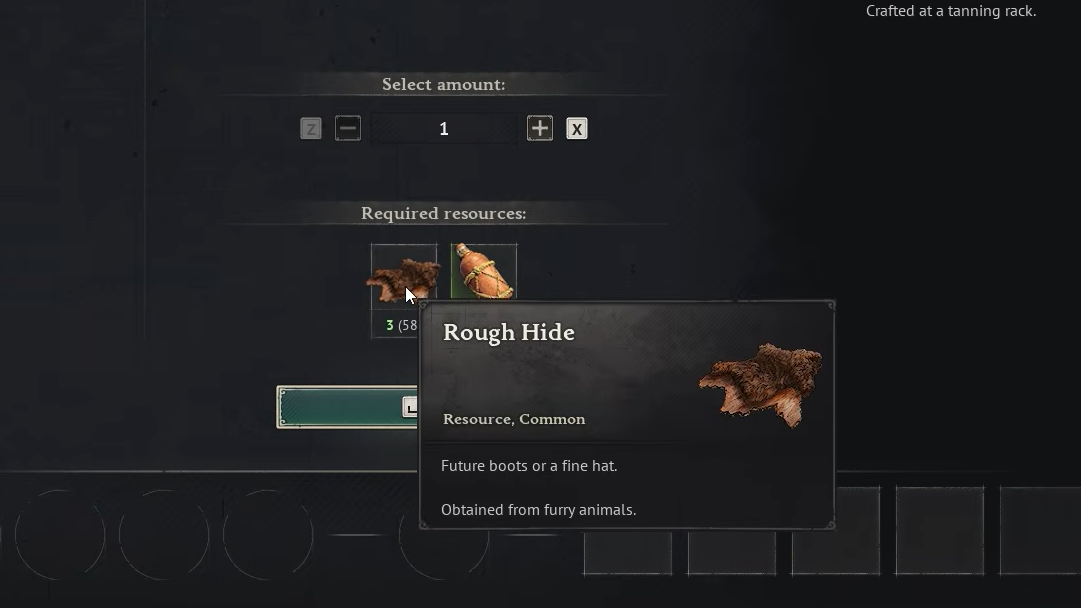Select the Rough Hide required resource icon
This screenshot has width=1081, height=608.
(x=404, y=277)
